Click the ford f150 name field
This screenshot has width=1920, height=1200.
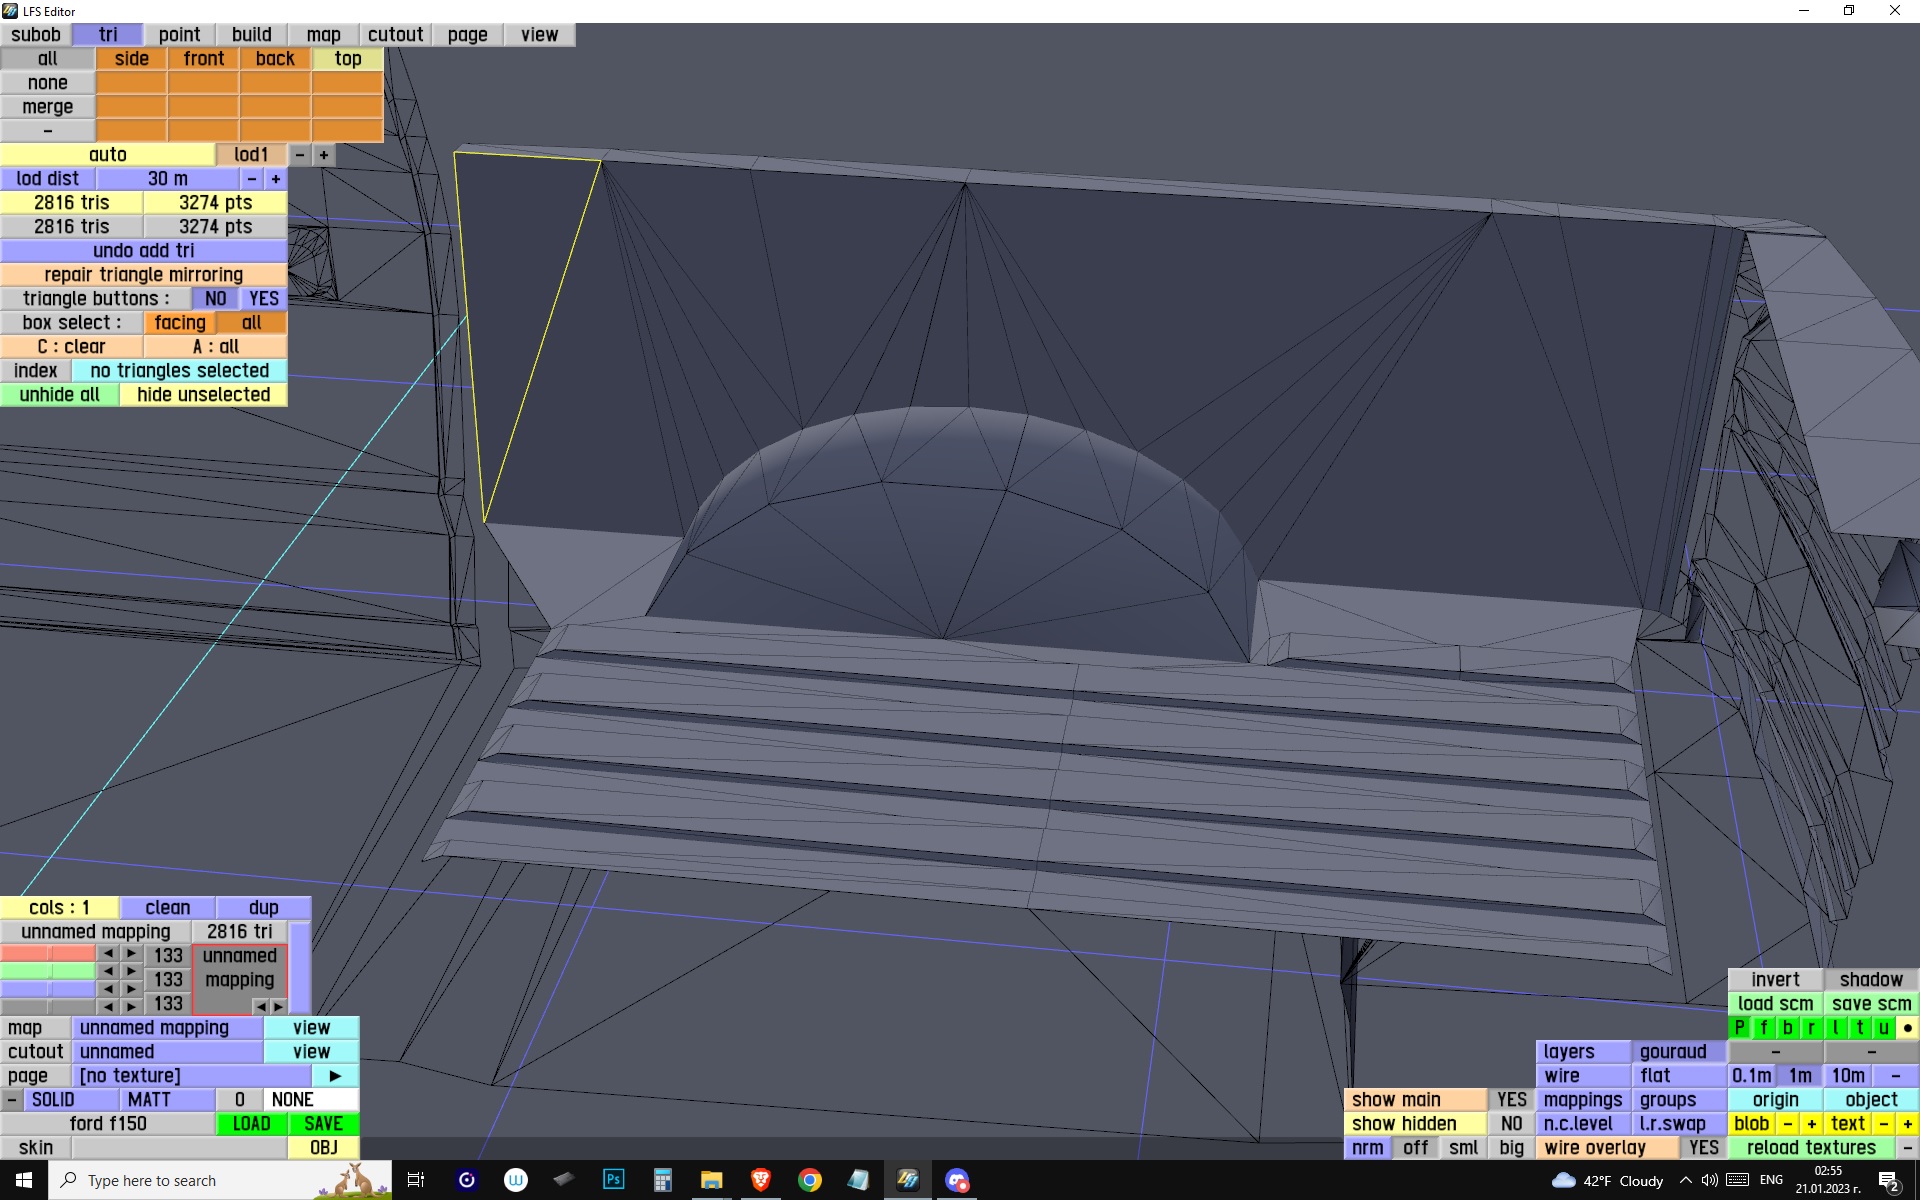pos(107,1123)
